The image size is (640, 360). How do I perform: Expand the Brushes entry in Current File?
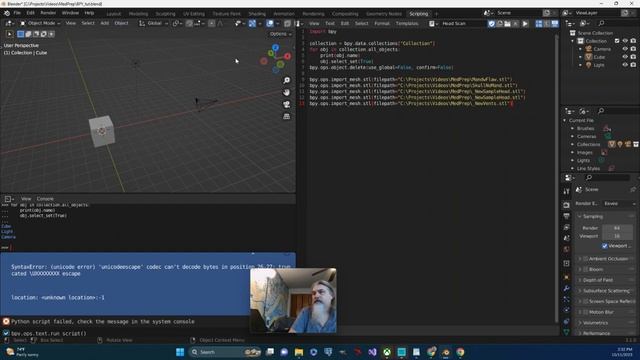pyautogui.click(x=572, y=128)
